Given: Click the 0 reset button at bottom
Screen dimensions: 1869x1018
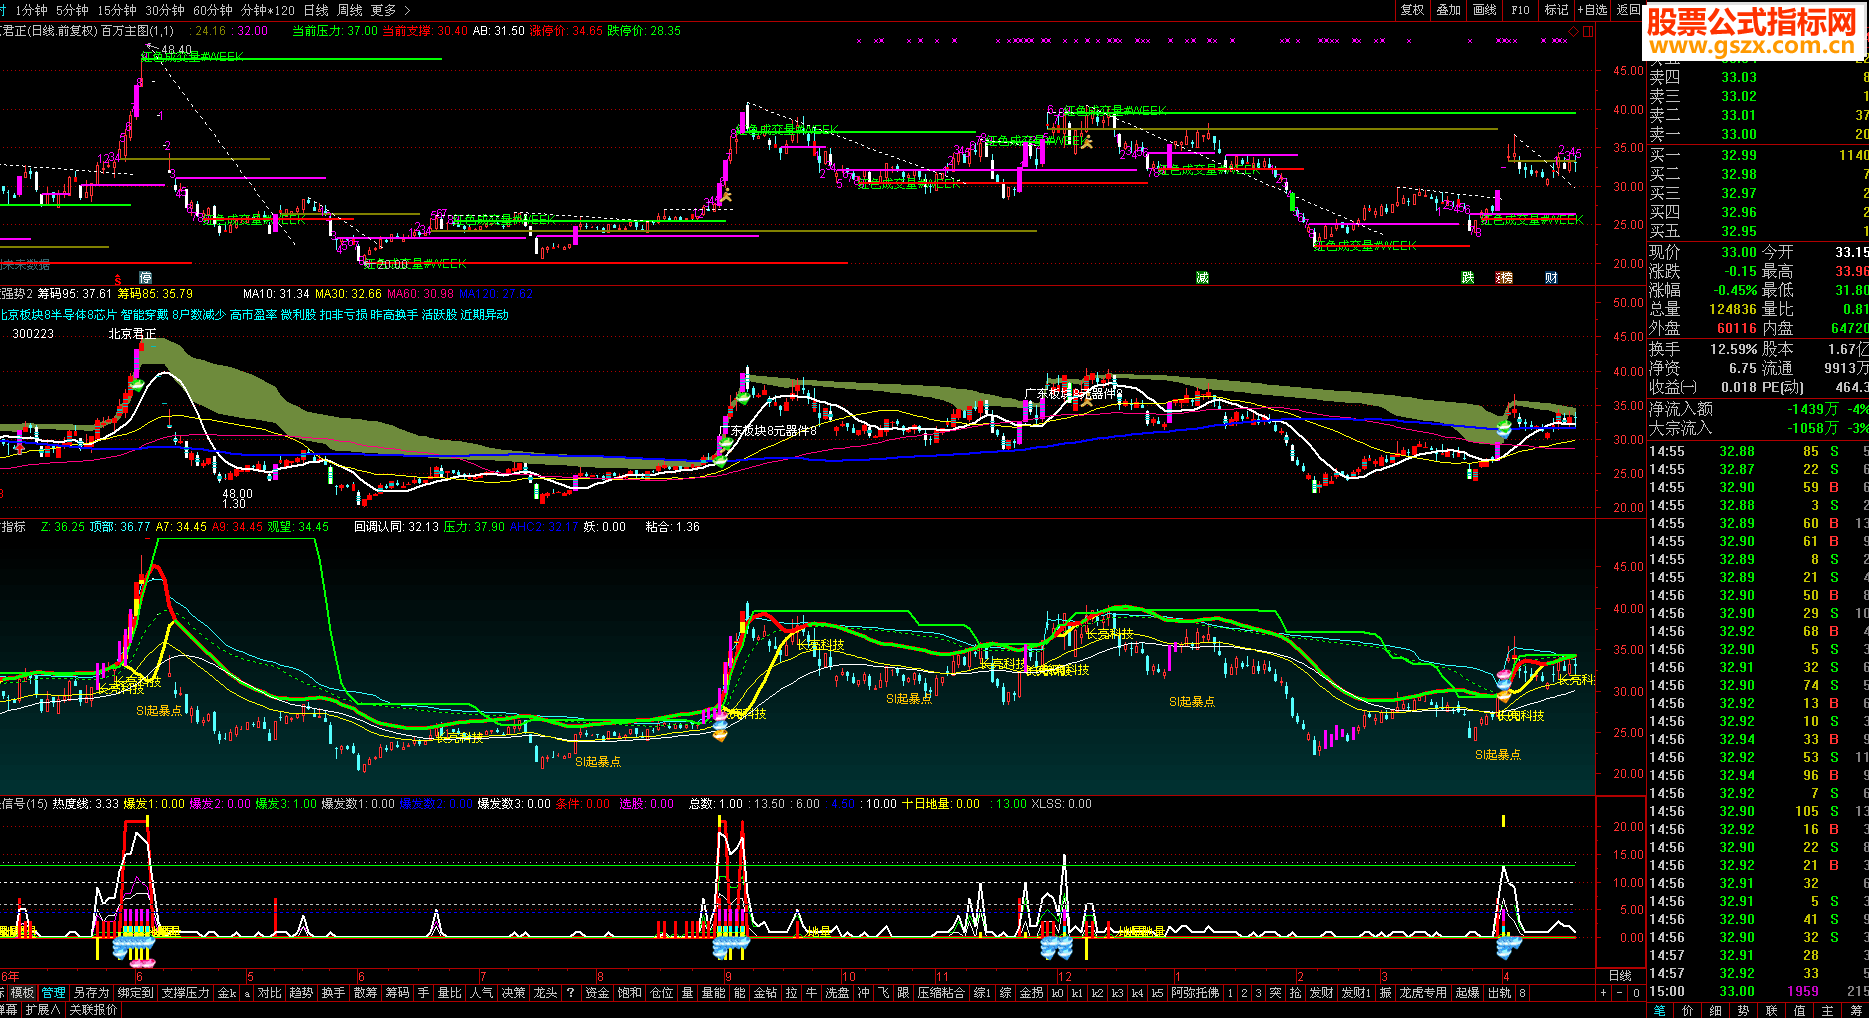Looking at the screenshot, I should [1636, 993].
